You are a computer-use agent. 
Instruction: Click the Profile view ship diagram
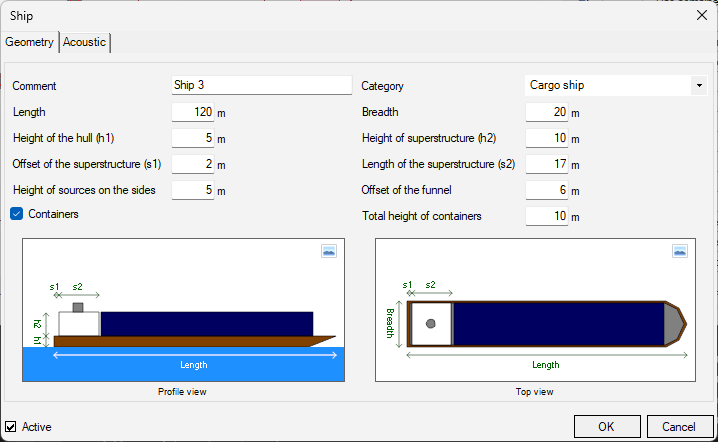pos(184,310)
